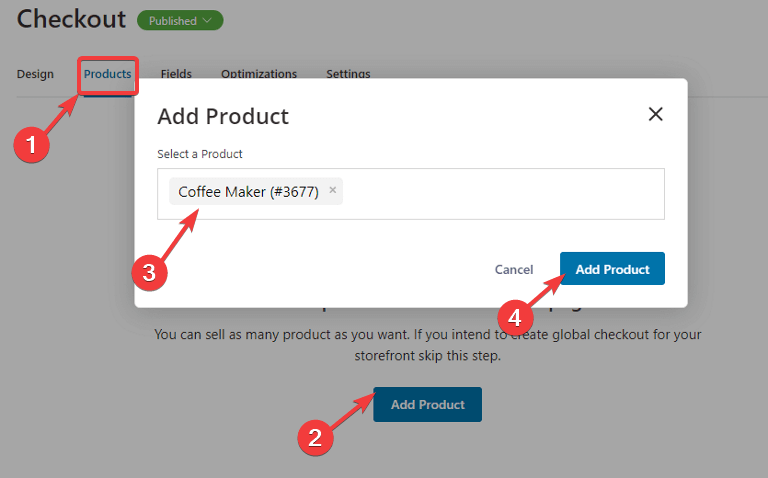768x478 pixels.
Task: Switch to the Design tab
Action: 35,74
